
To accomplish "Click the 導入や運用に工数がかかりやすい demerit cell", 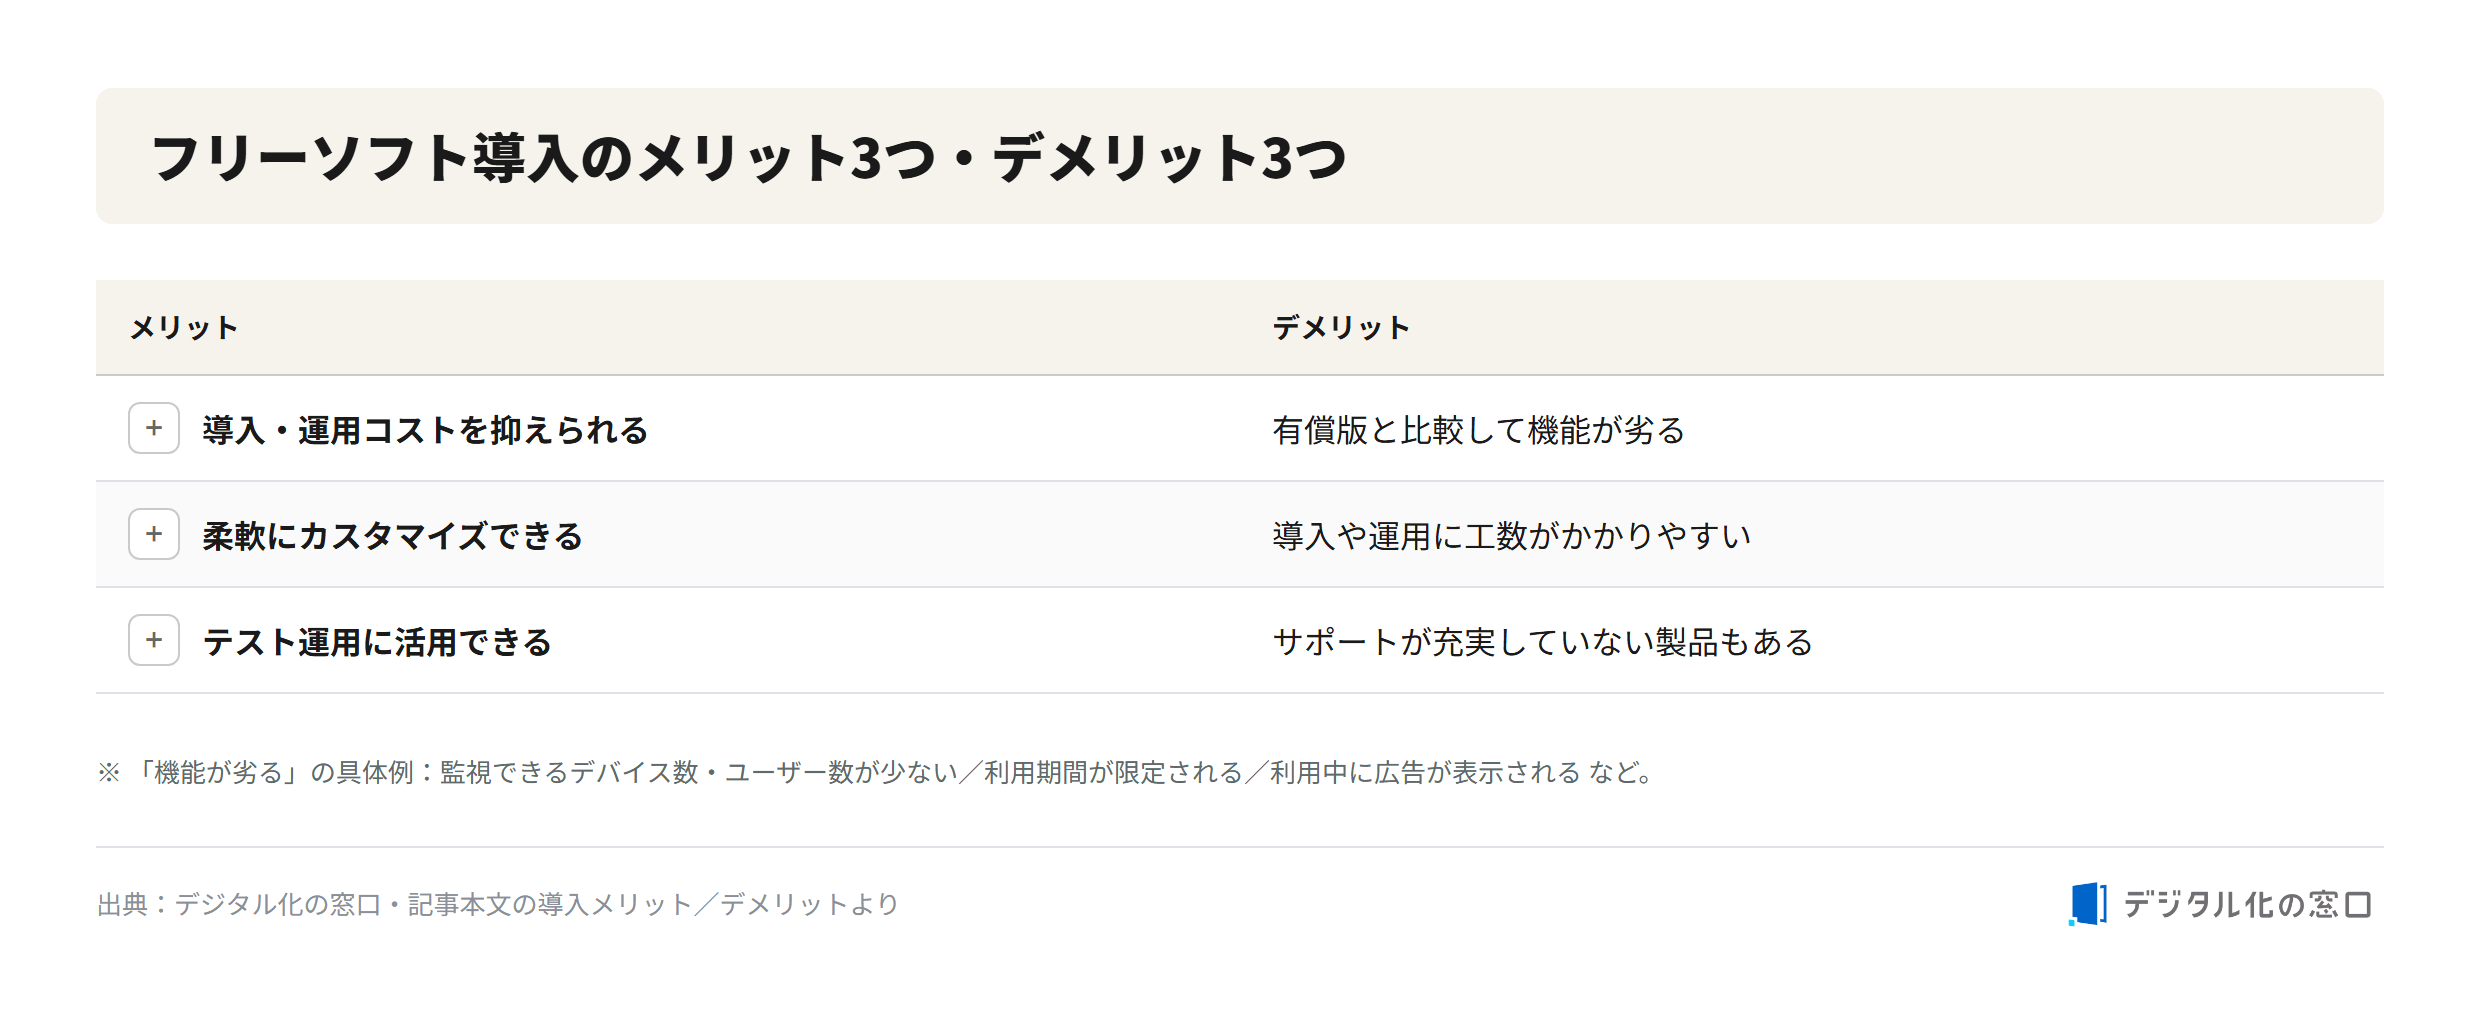I will point(1511,536).
